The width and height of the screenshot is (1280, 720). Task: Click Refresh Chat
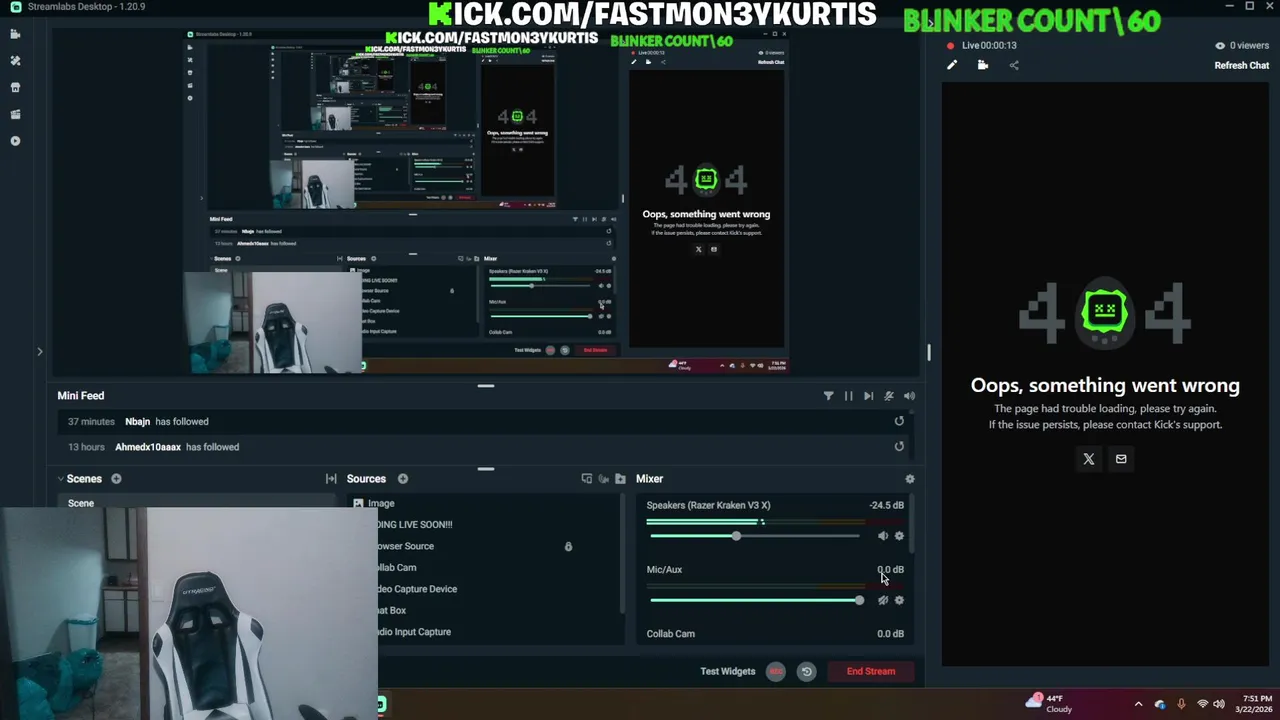click(x=1241, y=66)
